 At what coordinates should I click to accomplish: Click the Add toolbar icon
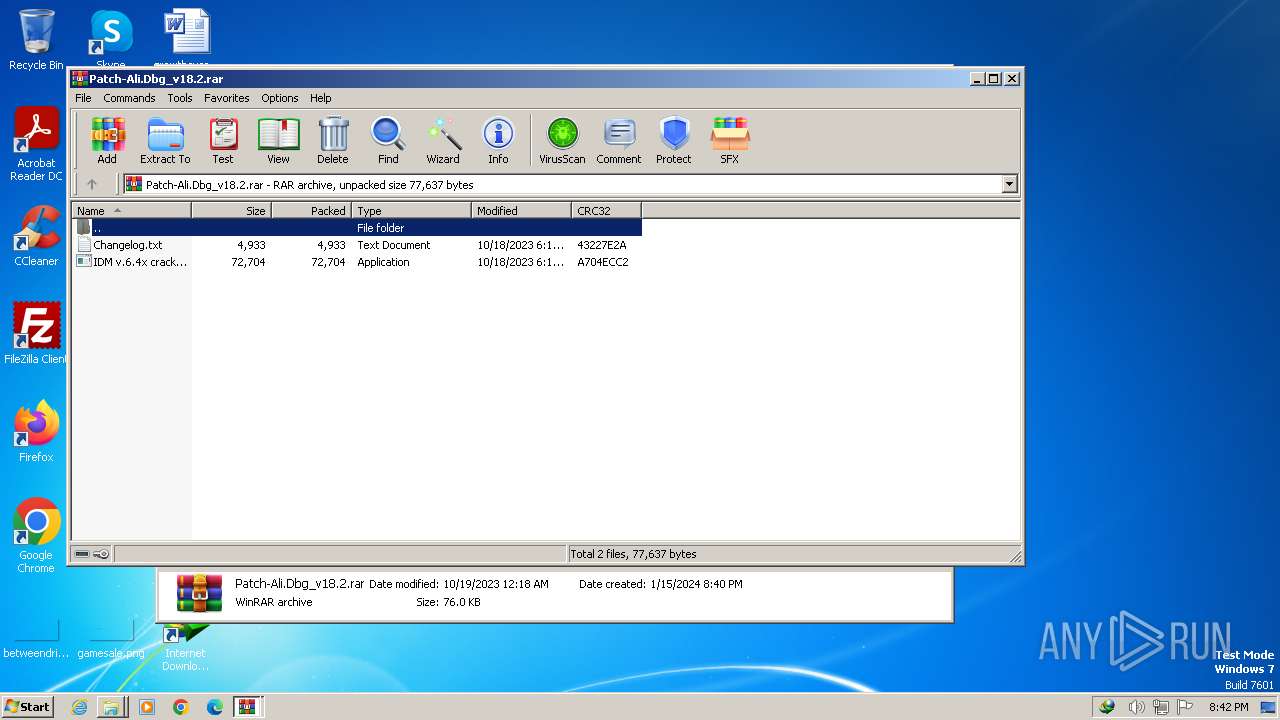pyautogui.click(x=107, y=140)
